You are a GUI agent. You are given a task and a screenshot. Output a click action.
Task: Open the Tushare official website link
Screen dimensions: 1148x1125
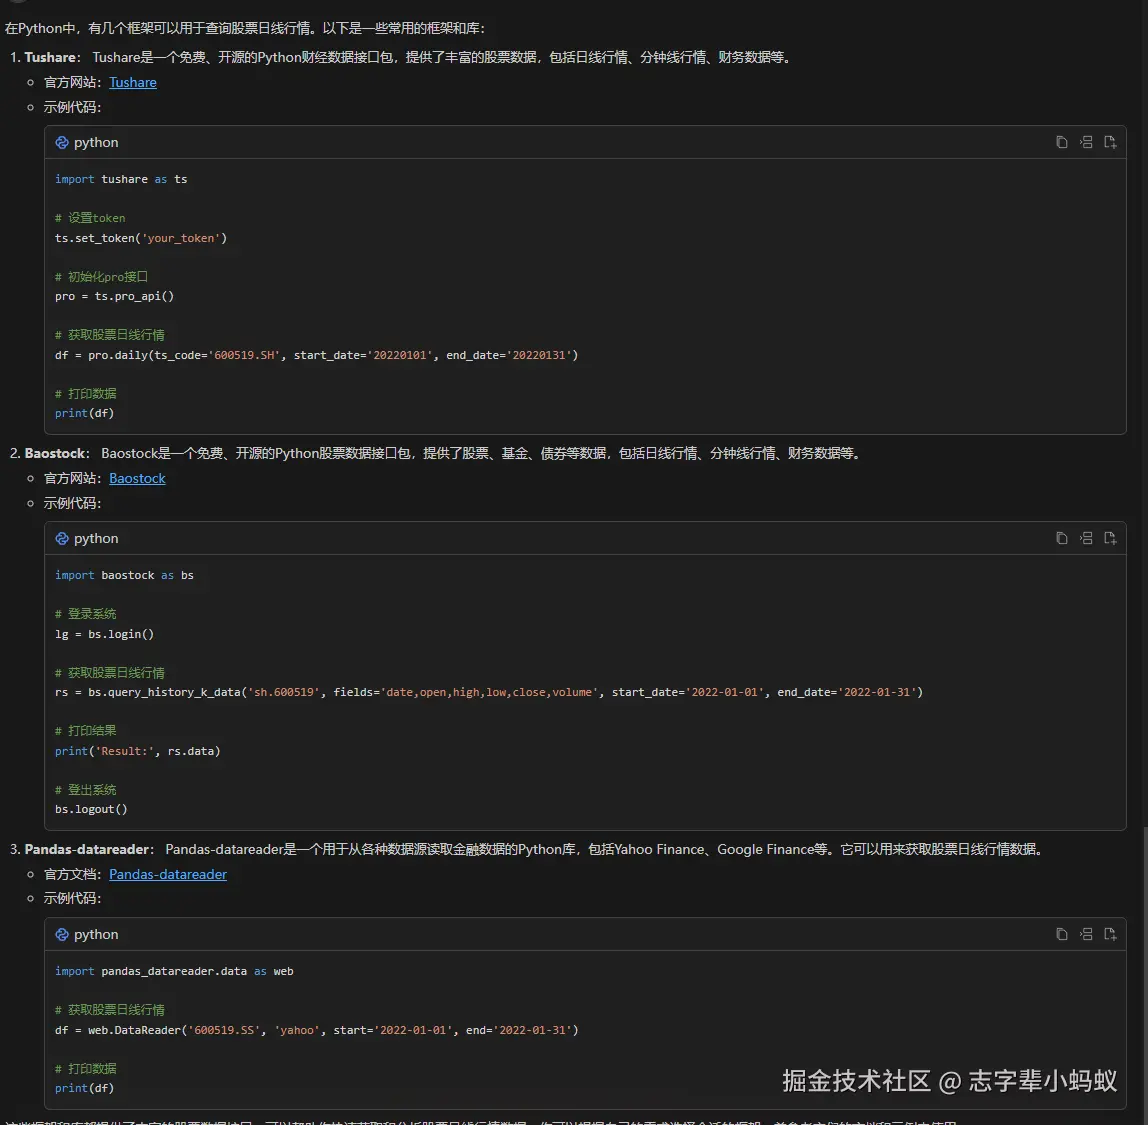tap(133, 82)
